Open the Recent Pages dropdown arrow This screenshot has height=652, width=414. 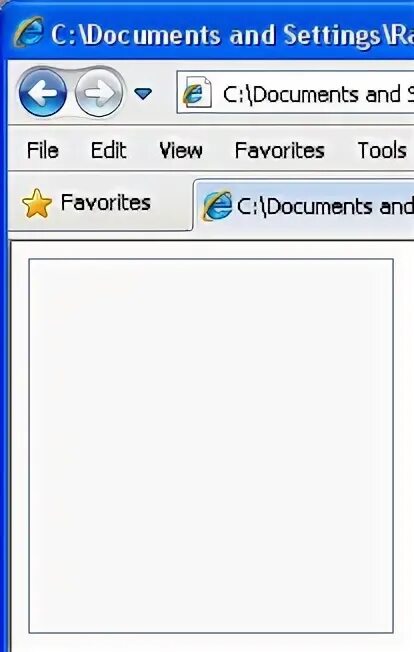(x=143, y=94)
